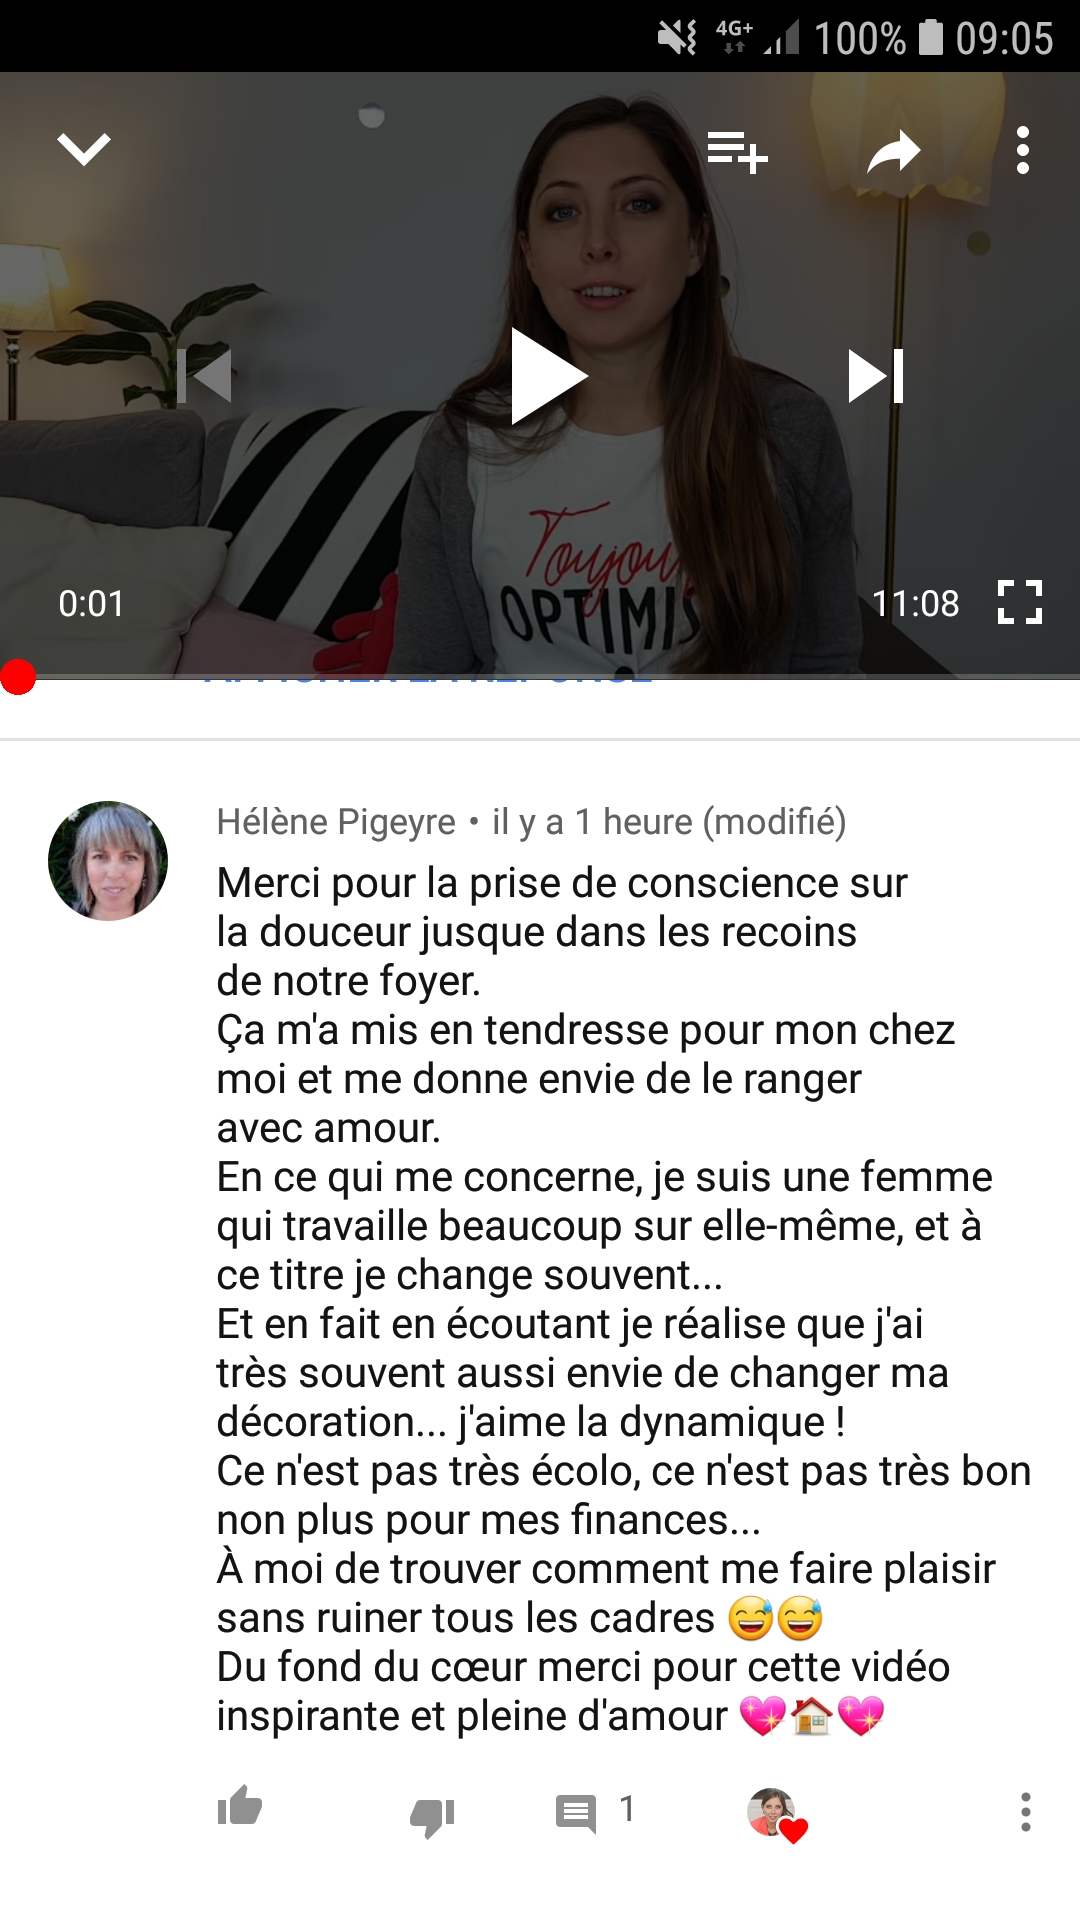Open replies to the comment

coord(576,1812)
